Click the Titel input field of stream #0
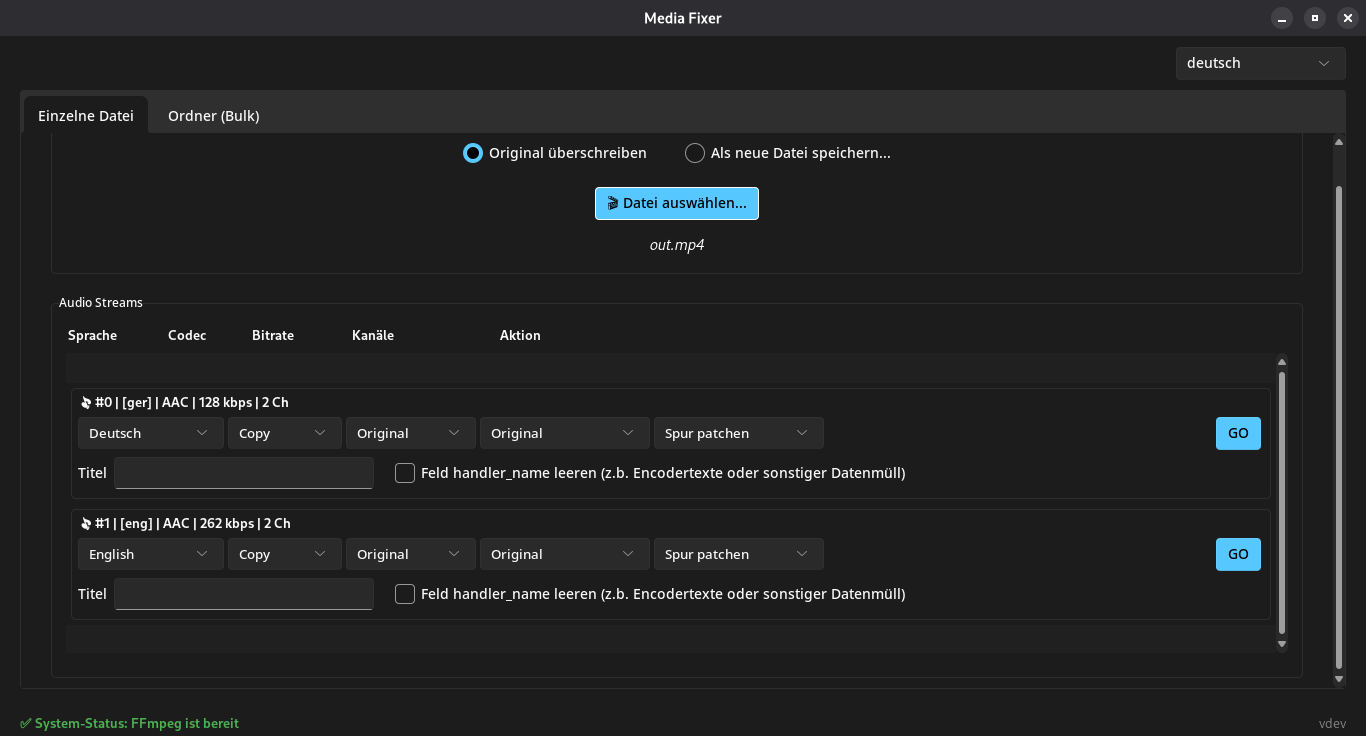 click(244, 473)
